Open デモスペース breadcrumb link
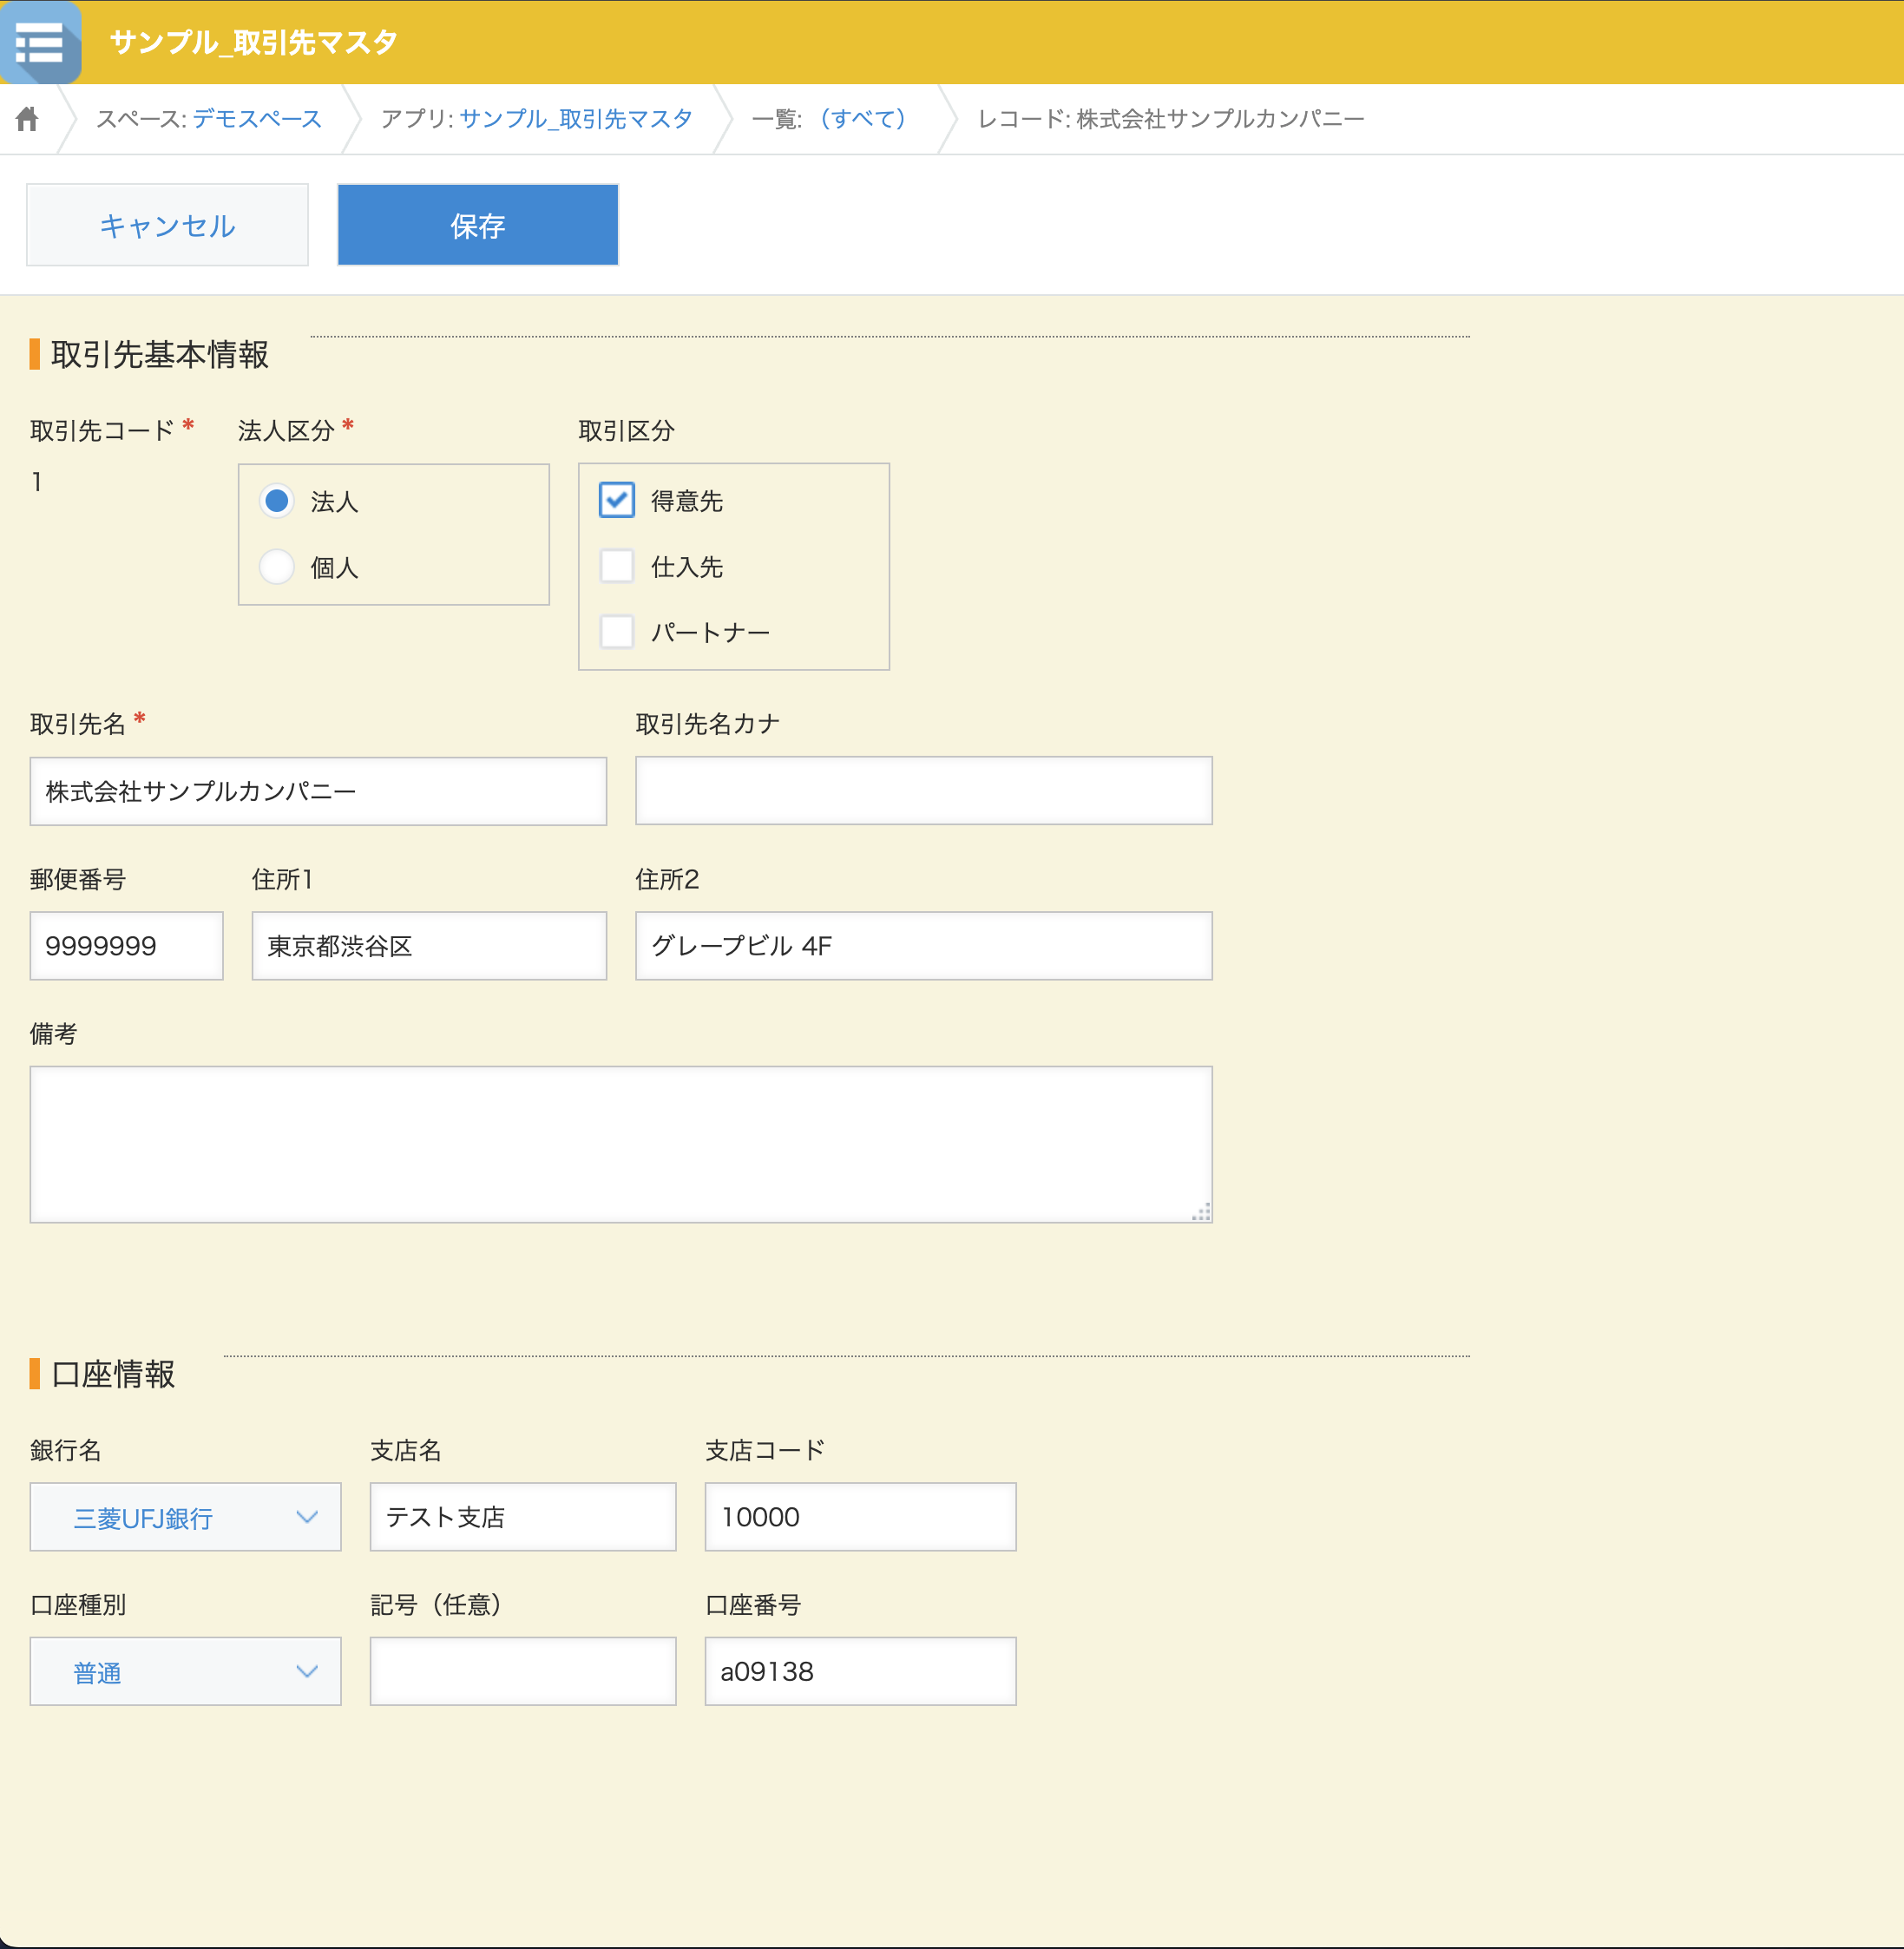1904x1949 pixels. coord(257,119)
